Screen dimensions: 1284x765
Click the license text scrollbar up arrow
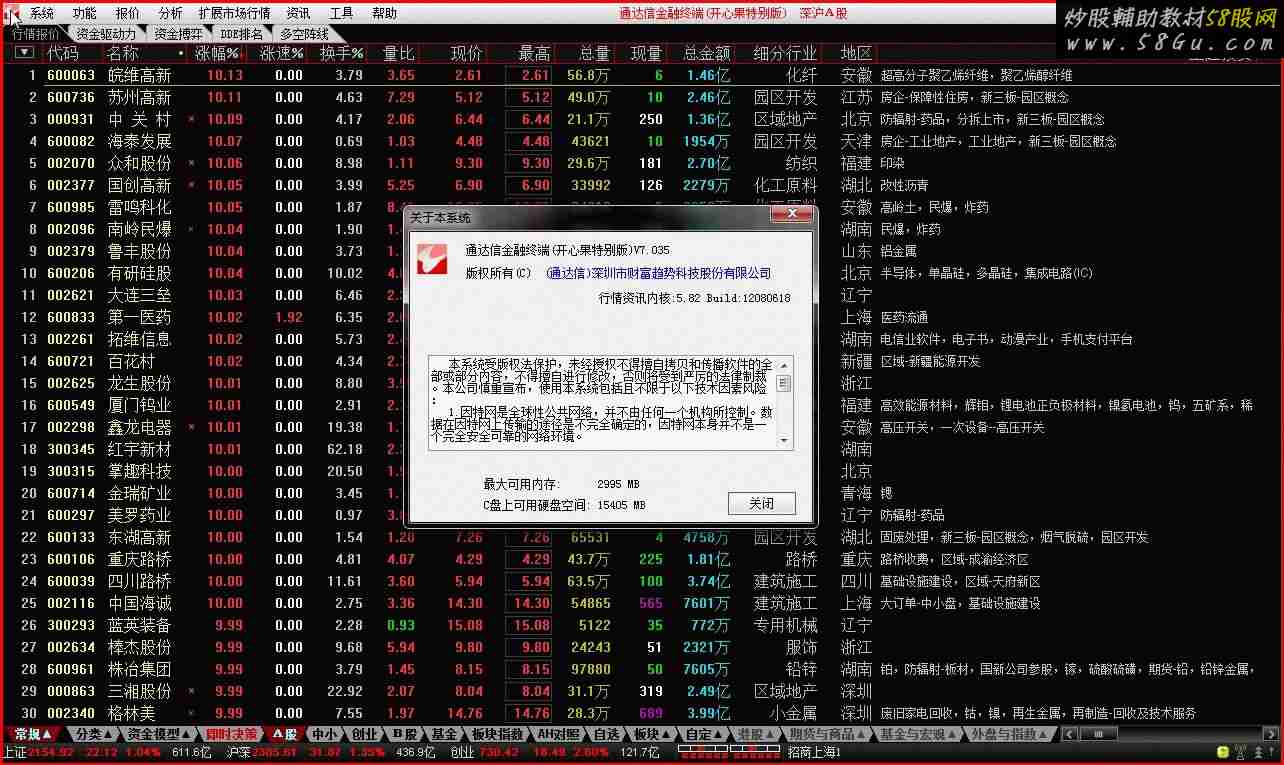click(784, 365)
